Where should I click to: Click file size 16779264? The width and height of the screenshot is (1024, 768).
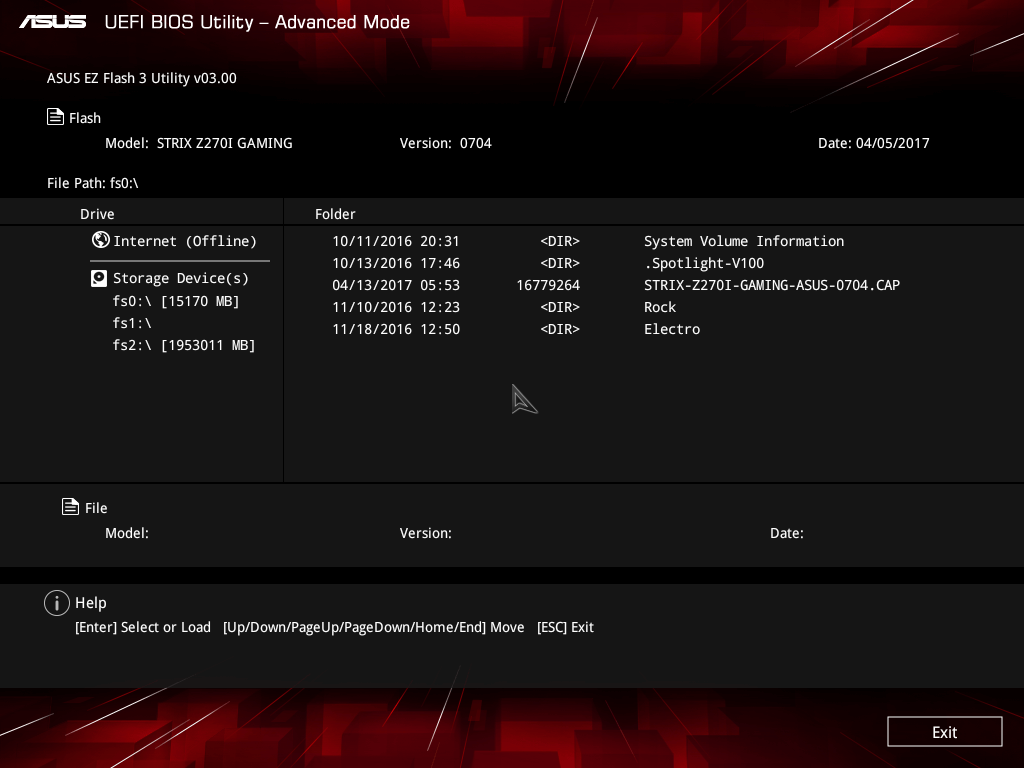pos(548,285)
